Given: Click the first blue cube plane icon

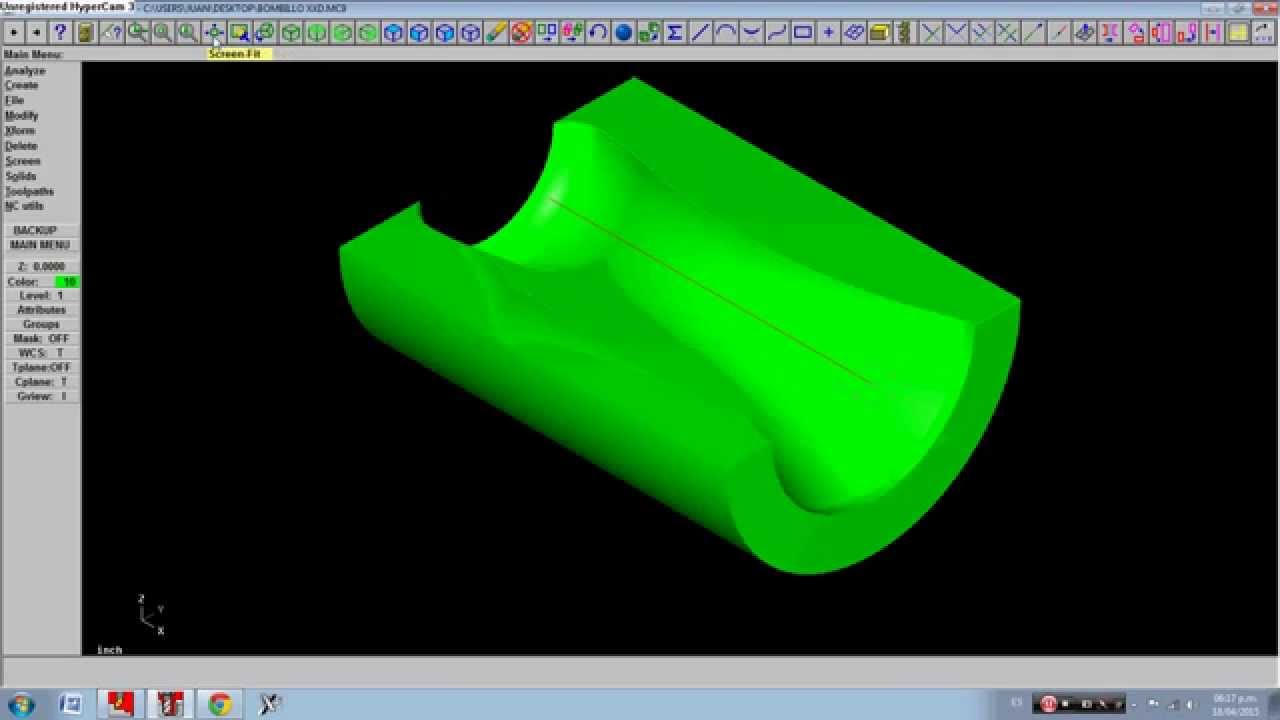Looking at the screenshot, I should [393, 33].
